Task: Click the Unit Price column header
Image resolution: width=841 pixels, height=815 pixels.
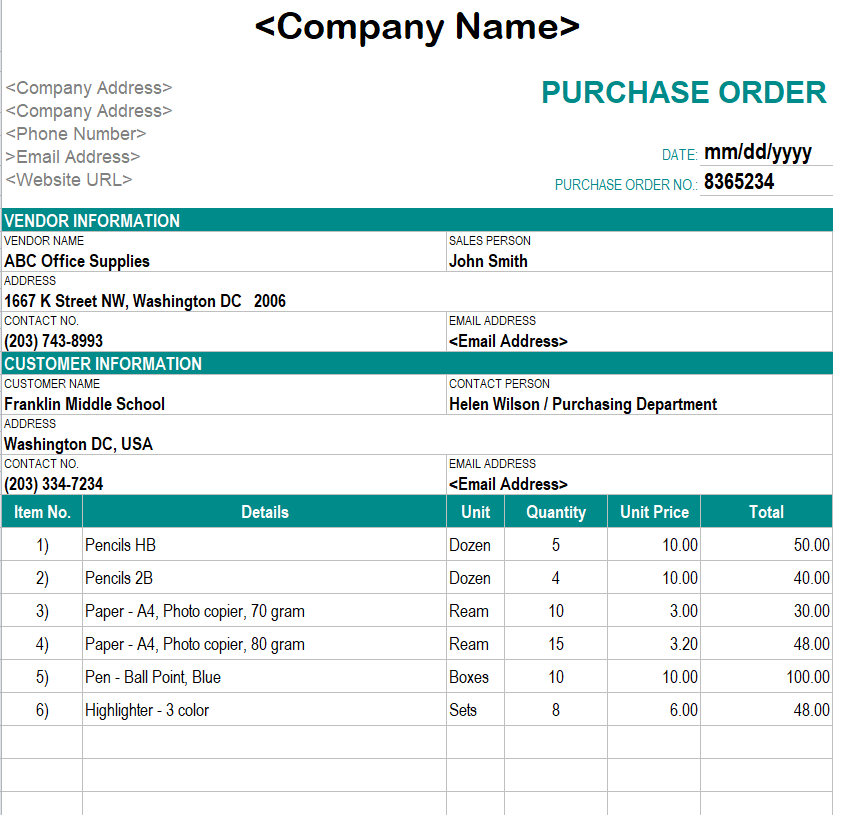Action: (x=654, y=512)
